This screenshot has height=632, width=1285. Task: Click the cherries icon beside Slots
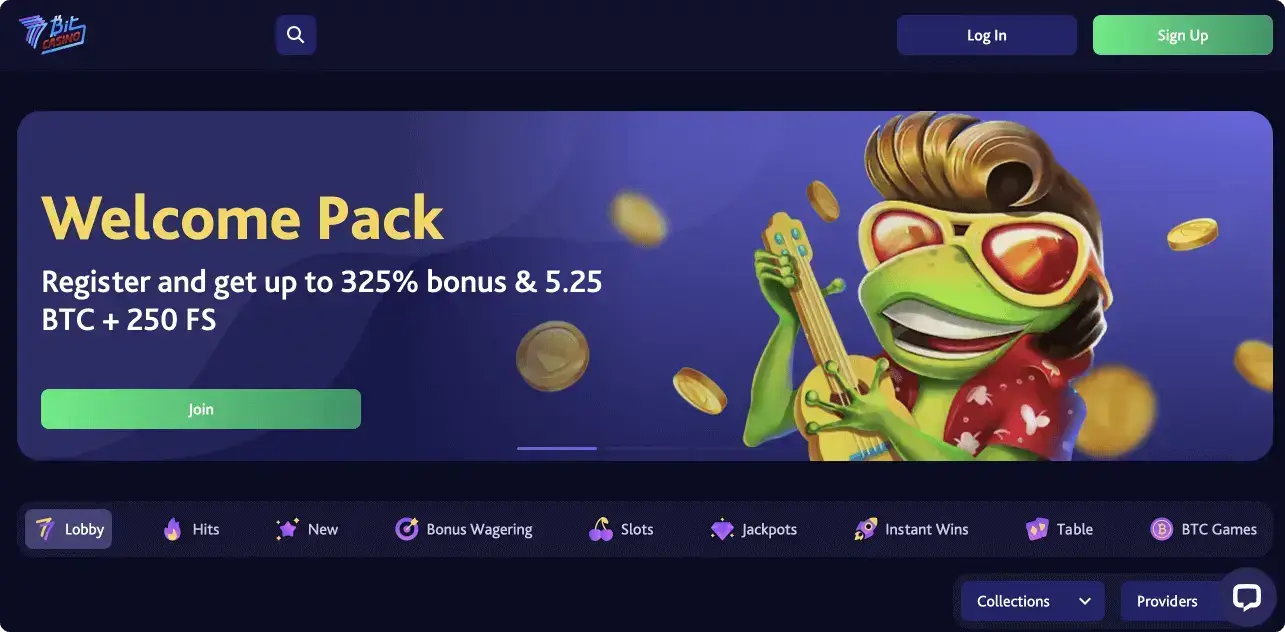[x=601, y=529]
